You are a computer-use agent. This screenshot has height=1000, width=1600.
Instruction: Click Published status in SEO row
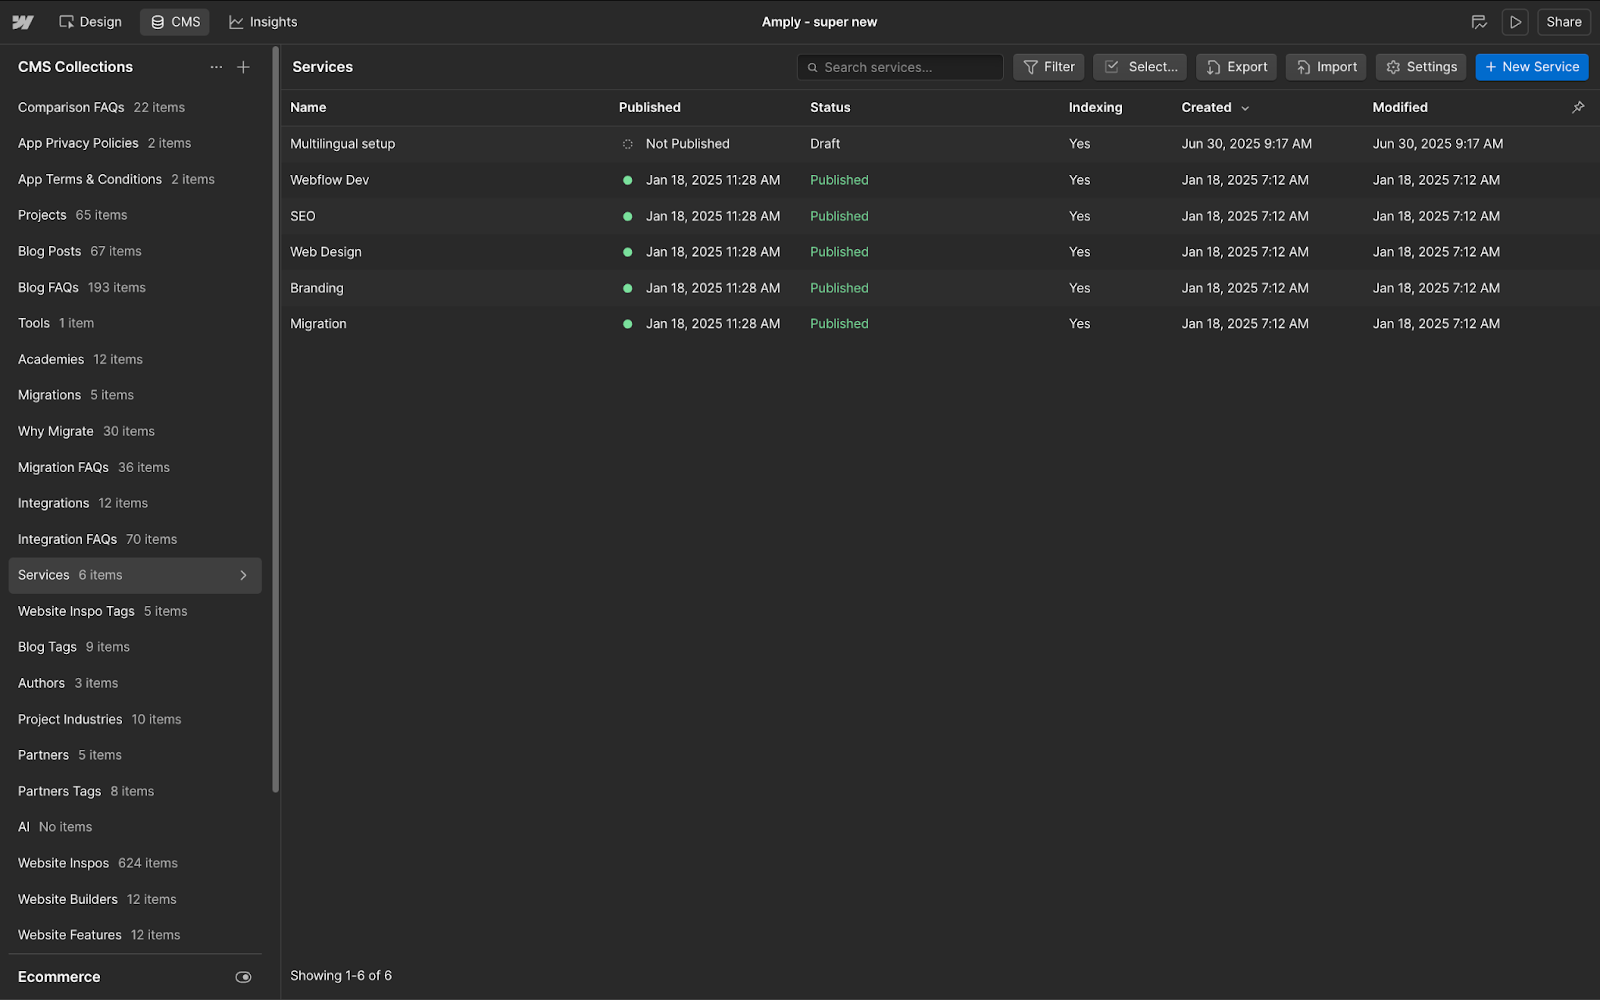[x=839, y=216]
